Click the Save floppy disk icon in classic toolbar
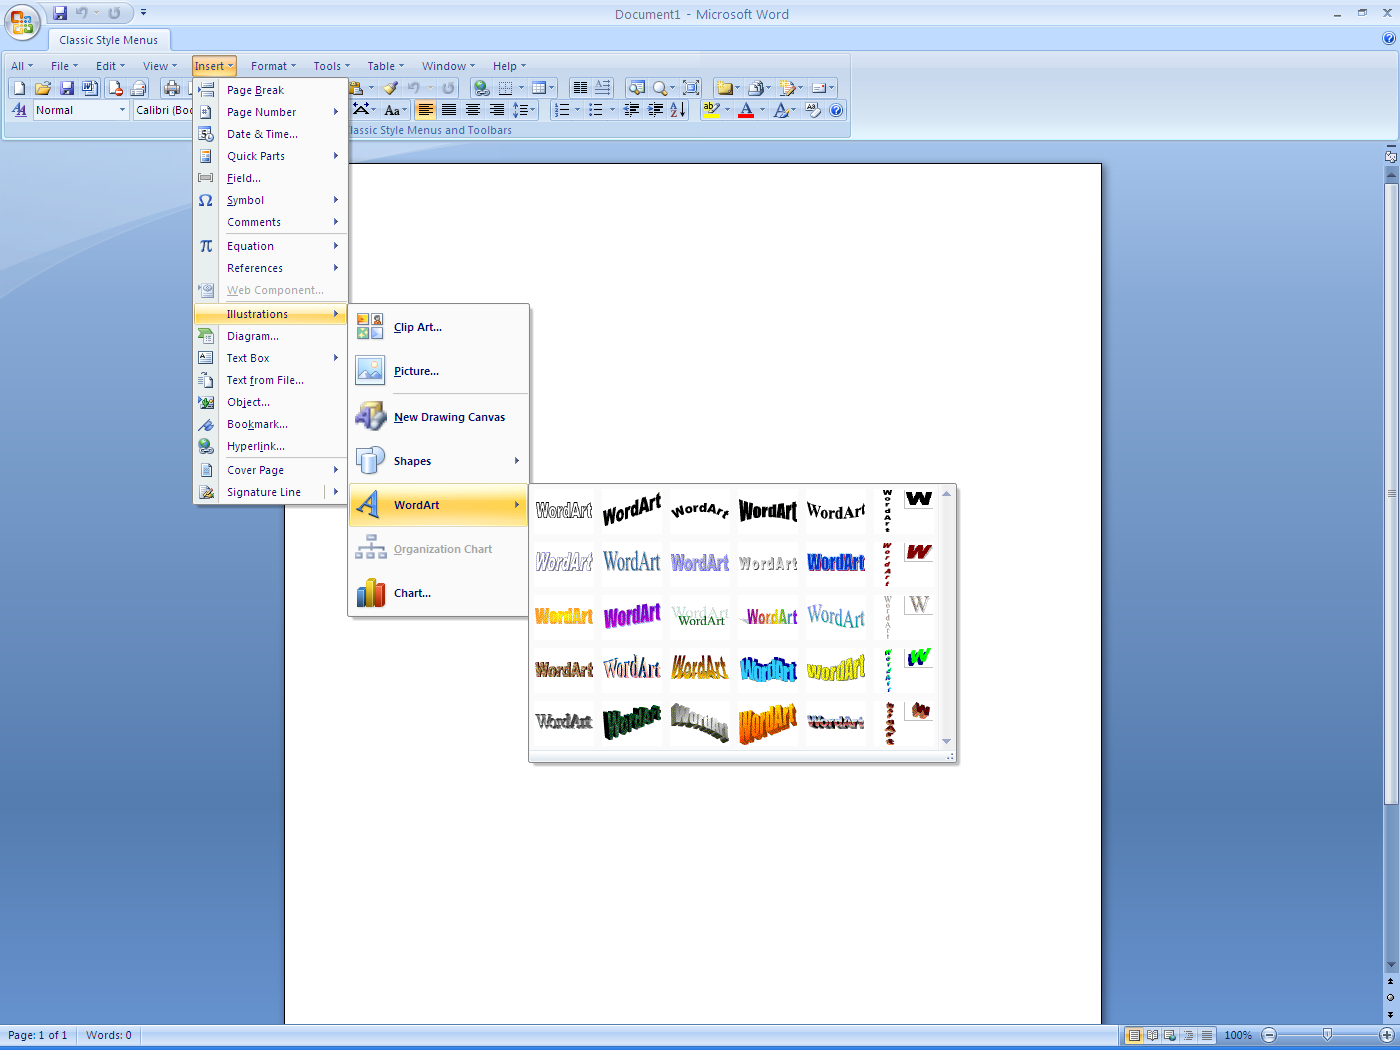This screenshot has width=1400, height=1050. coord(67,88)
